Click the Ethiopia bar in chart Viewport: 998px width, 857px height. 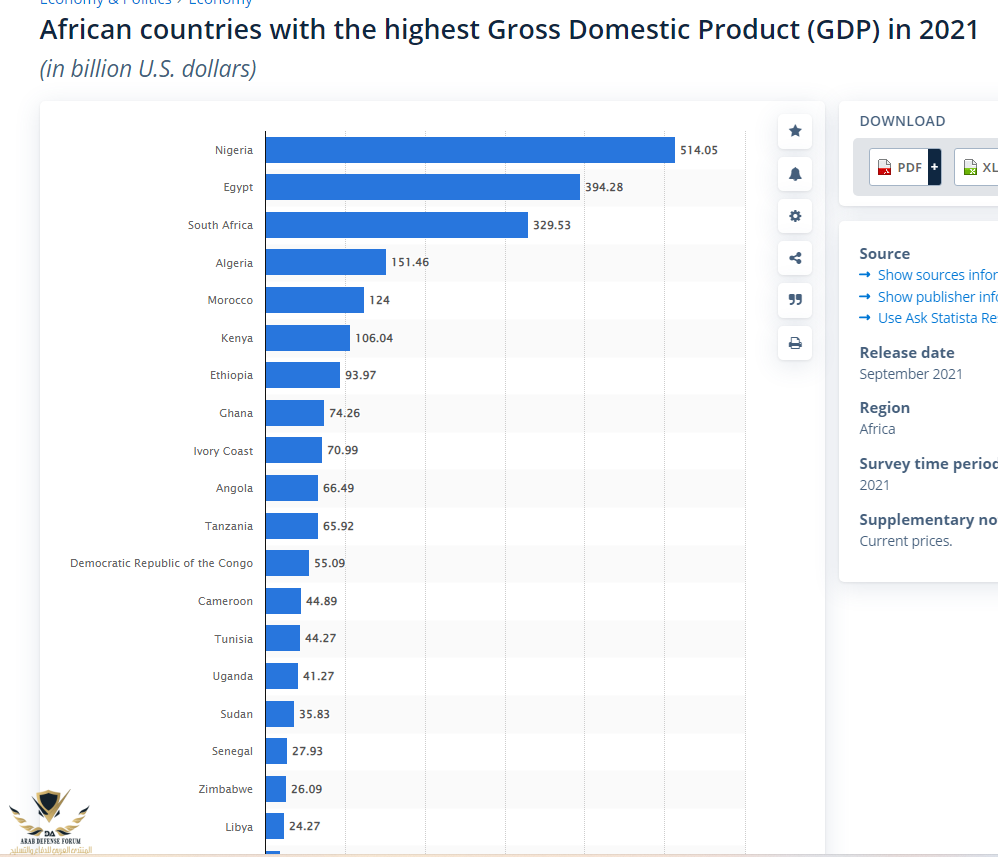coord(302,375)
